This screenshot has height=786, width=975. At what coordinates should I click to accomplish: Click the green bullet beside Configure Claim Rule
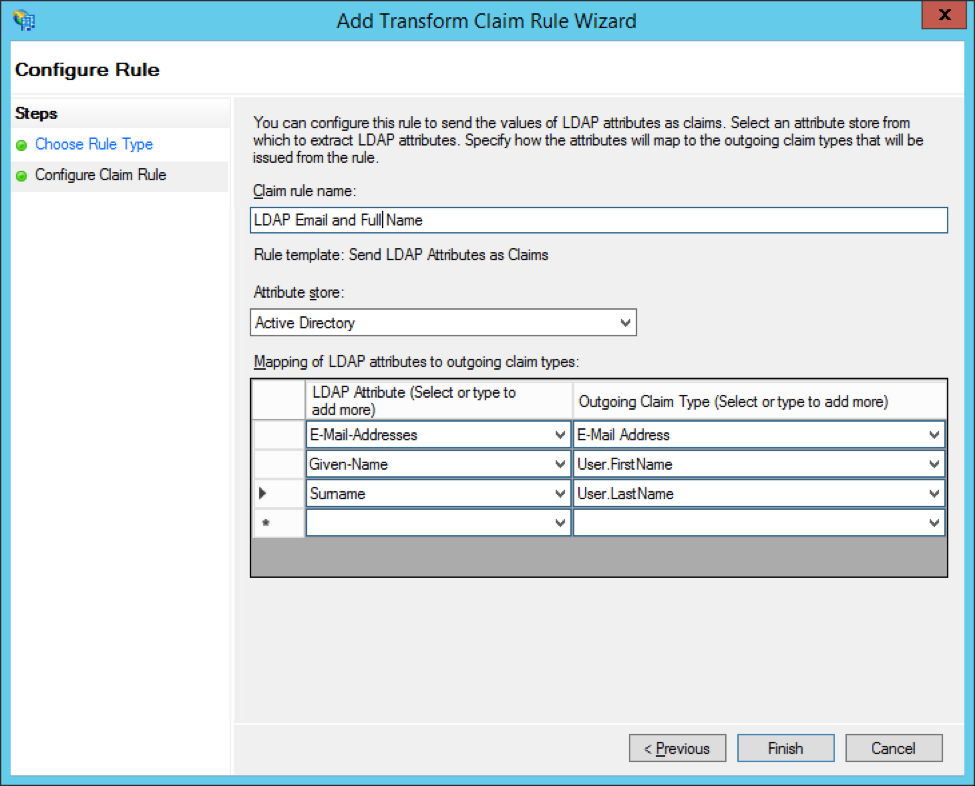pyautogui.click(x=22, y=175)
